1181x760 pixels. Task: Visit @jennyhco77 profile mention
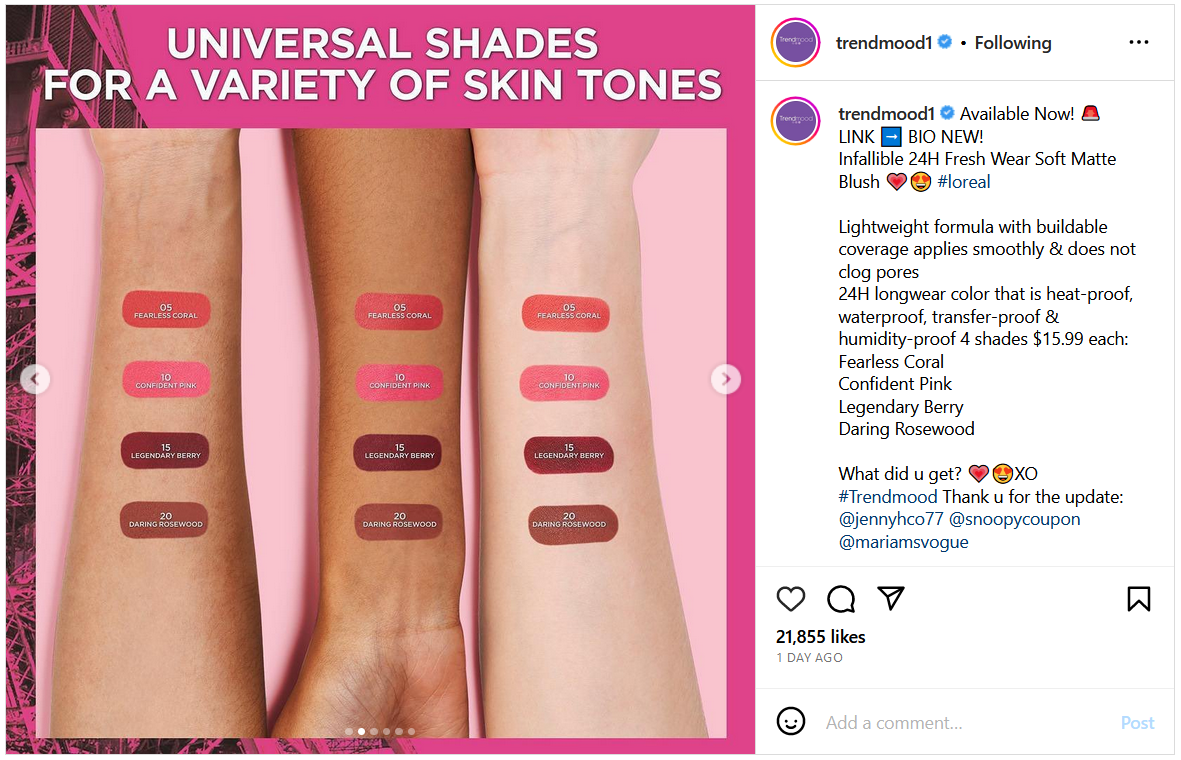[x=890, y=519]
